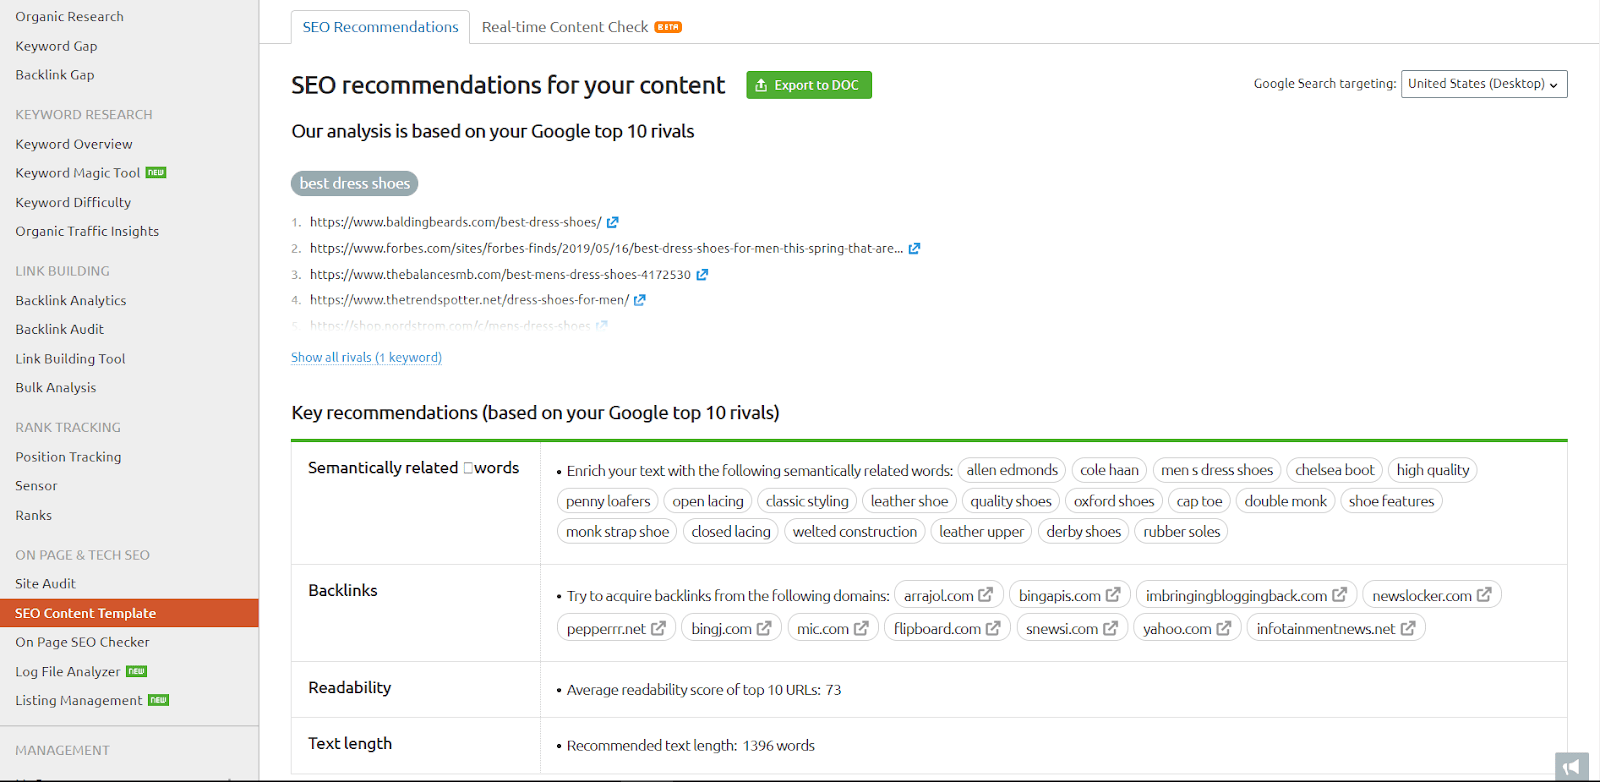Click the allen edmonds keyword tag
Screen dimensions: 1600x782
click(1011, 470)
